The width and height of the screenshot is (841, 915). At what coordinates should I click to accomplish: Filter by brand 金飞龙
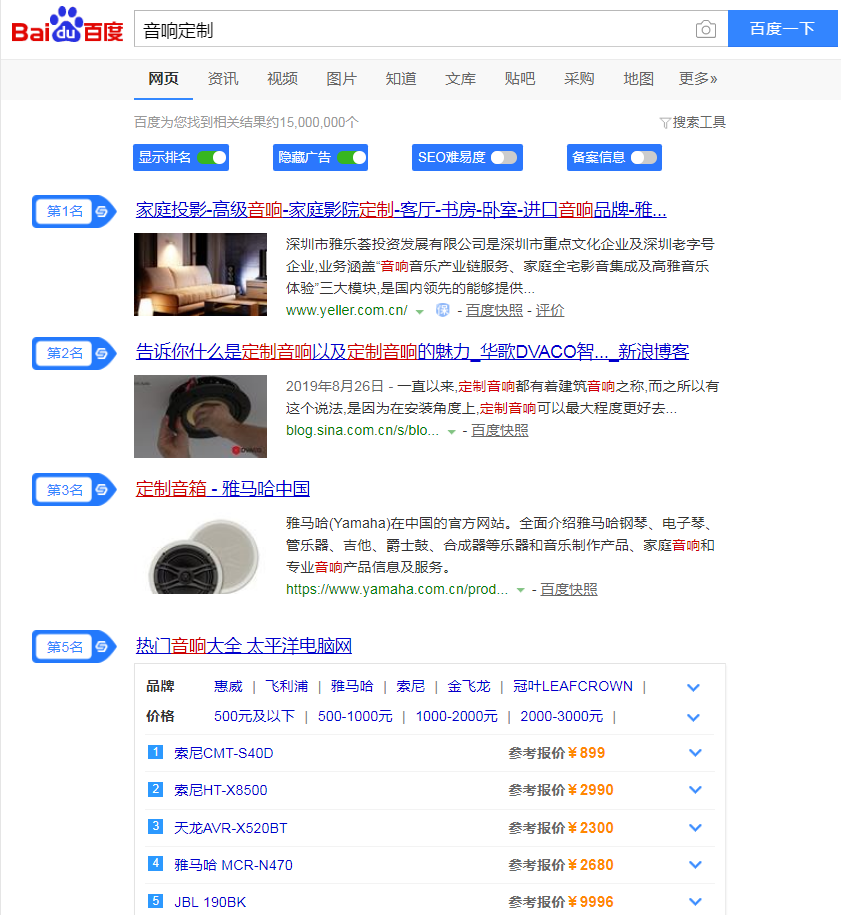click(x=469, y=686)
